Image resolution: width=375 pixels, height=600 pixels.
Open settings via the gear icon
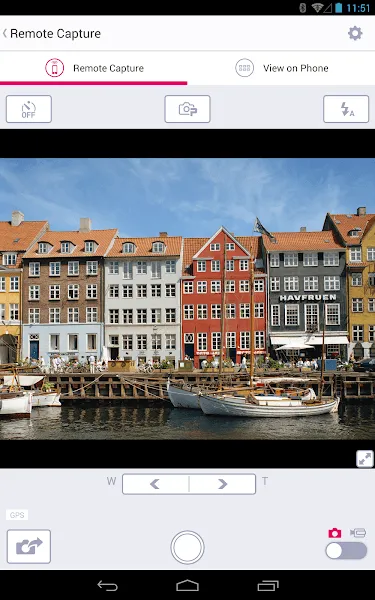(x=355, y=33)
